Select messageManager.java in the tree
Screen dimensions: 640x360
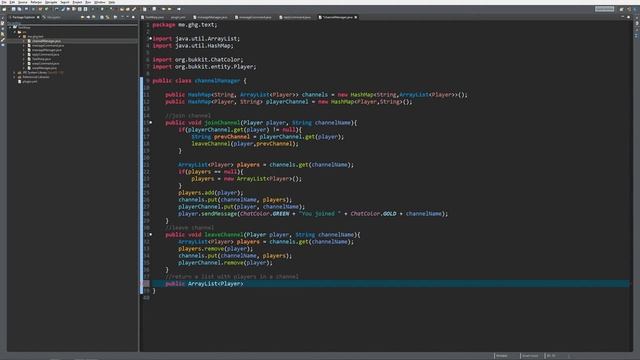coord(47,50)
